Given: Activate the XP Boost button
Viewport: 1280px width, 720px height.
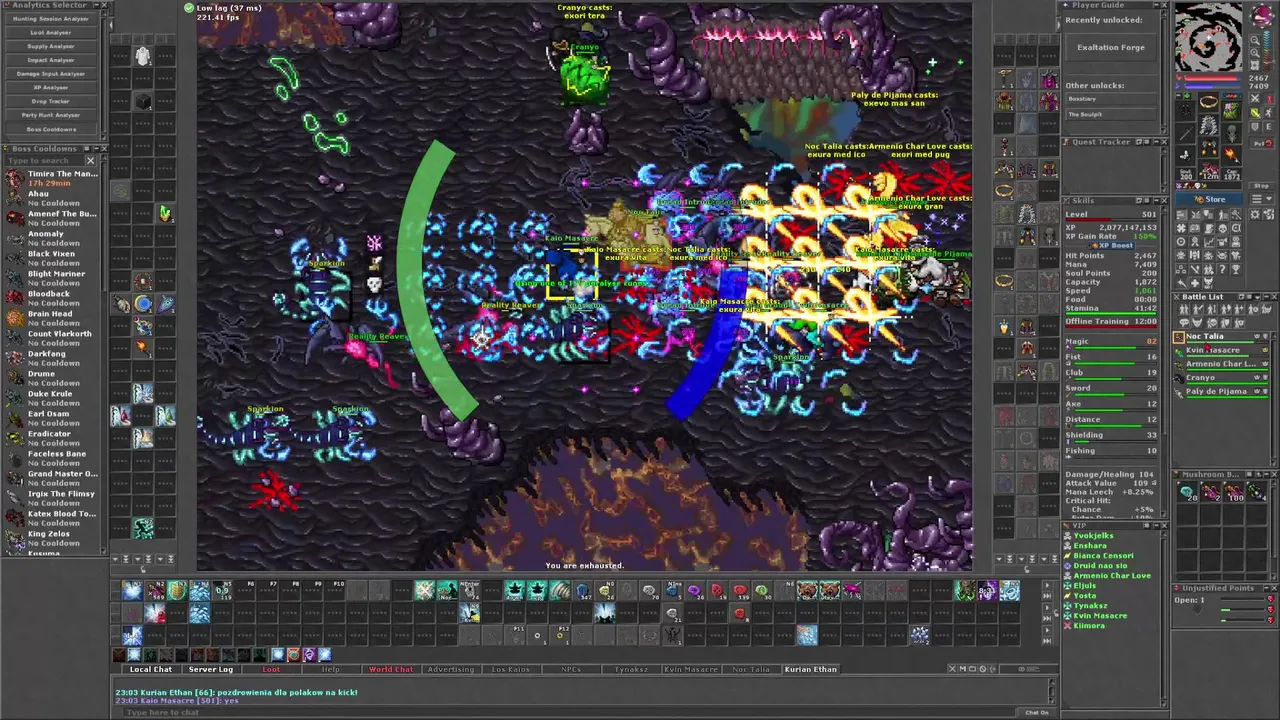Looking at the screenshot, I should pos(1112,246).
